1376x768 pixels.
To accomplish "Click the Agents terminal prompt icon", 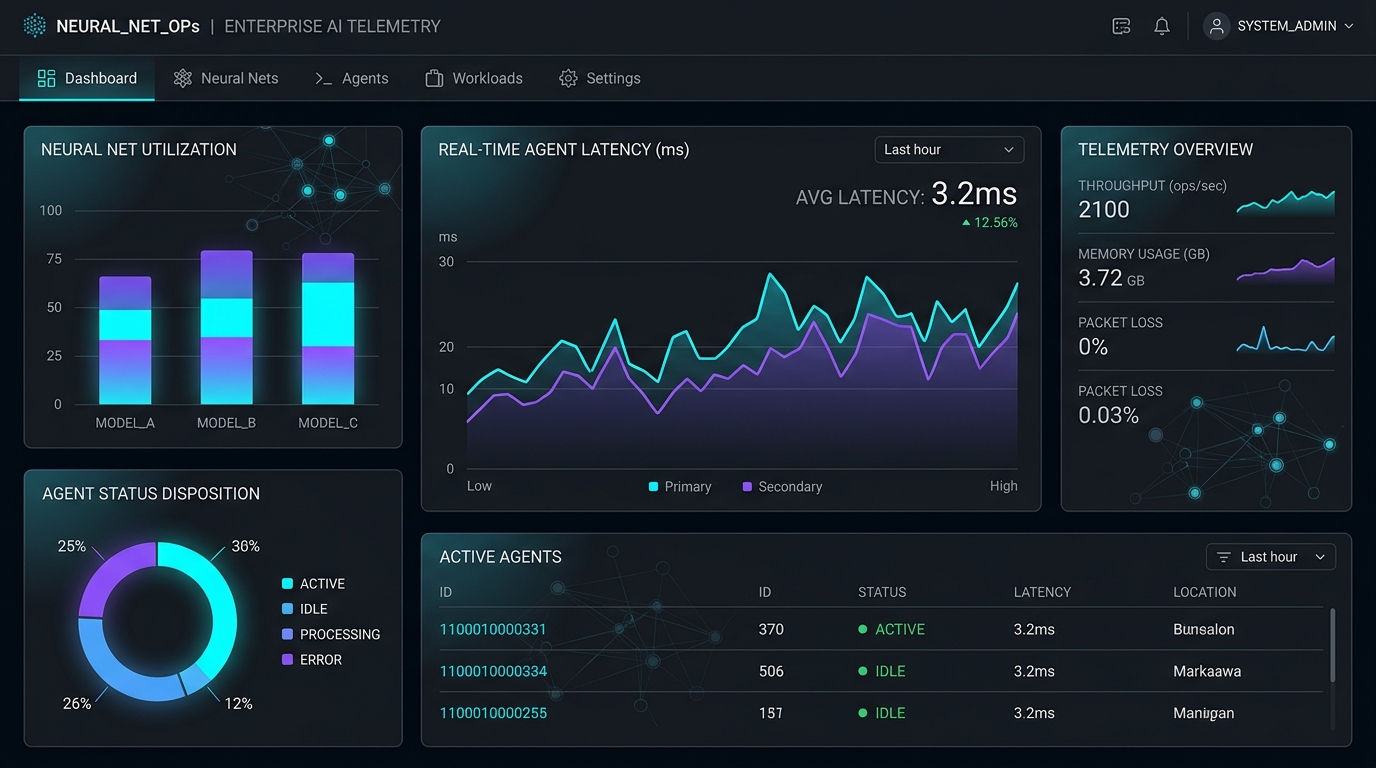I will click(x=323, y=78).
